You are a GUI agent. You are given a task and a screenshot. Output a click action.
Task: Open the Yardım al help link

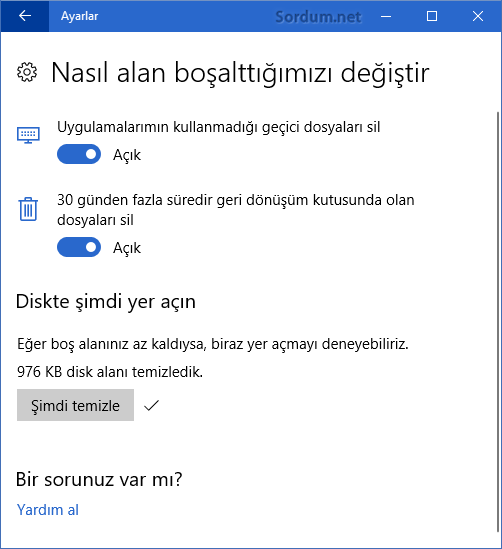click(x=48, y=510)
